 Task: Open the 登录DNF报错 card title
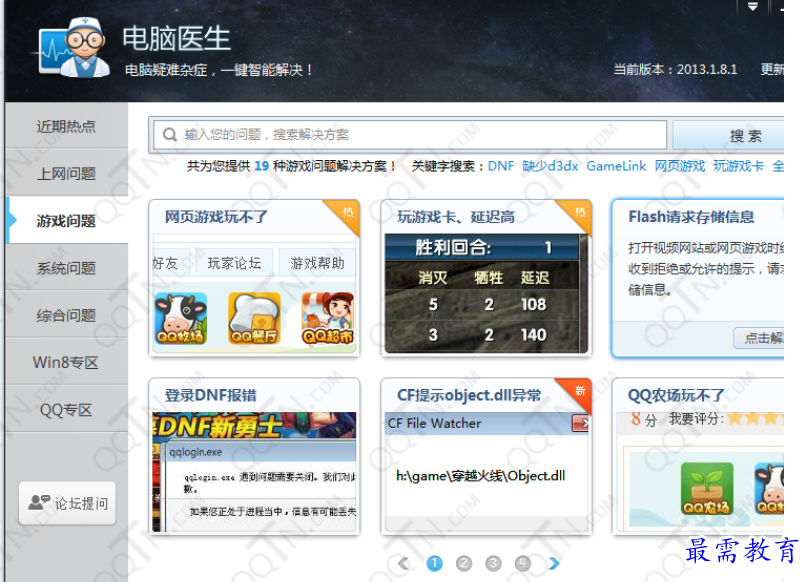point(210,395)
